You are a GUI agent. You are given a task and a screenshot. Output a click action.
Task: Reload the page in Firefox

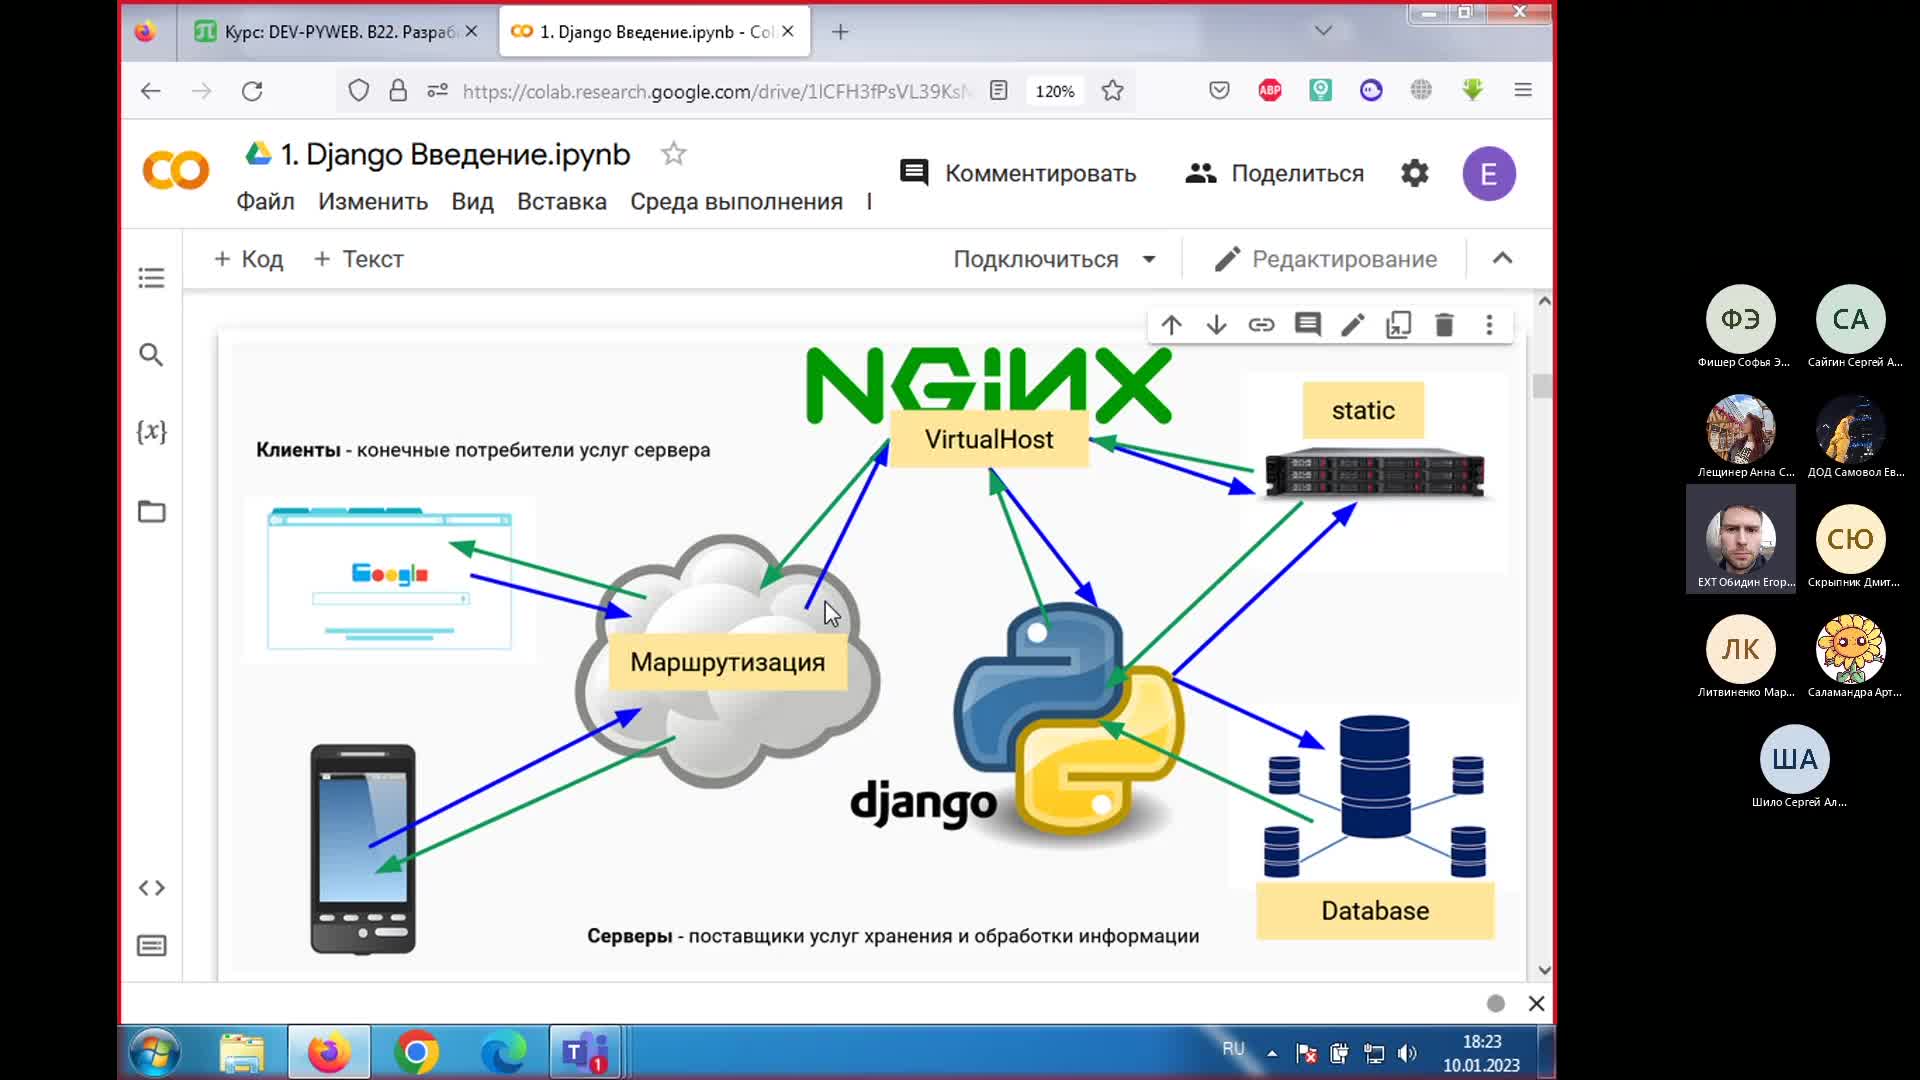point(252,91)
